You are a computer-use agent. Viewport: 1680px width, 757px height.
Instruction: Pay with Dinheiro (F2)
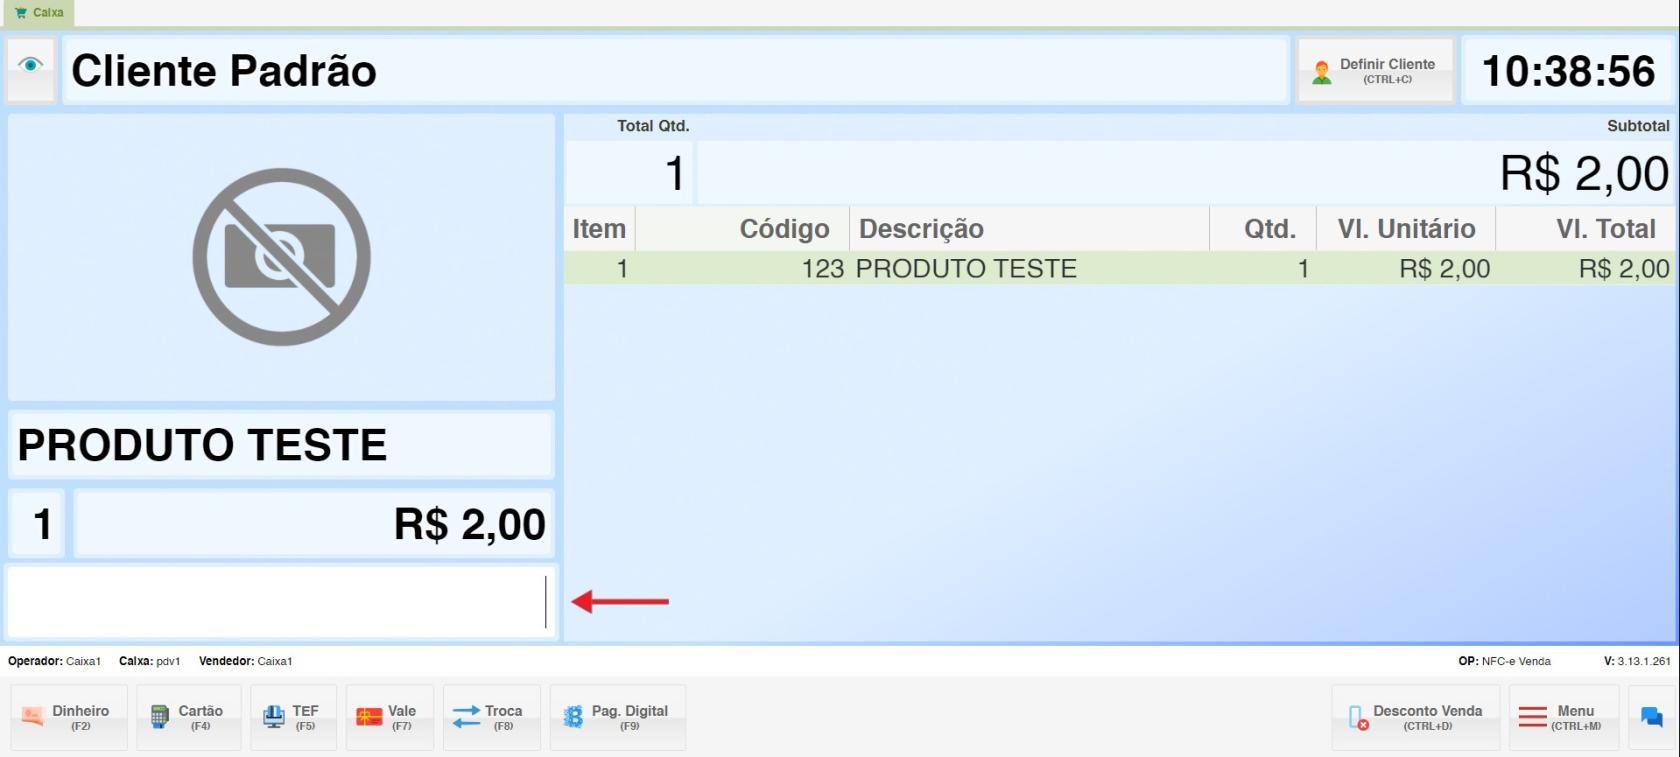69,717
